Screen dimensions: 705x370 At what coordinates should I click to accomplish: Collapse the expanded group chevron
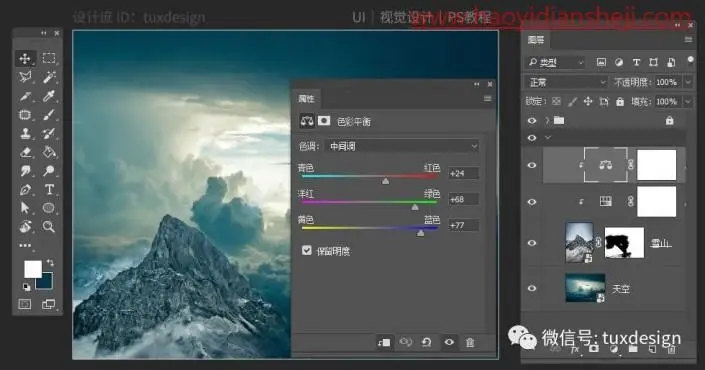coord(548,138)
